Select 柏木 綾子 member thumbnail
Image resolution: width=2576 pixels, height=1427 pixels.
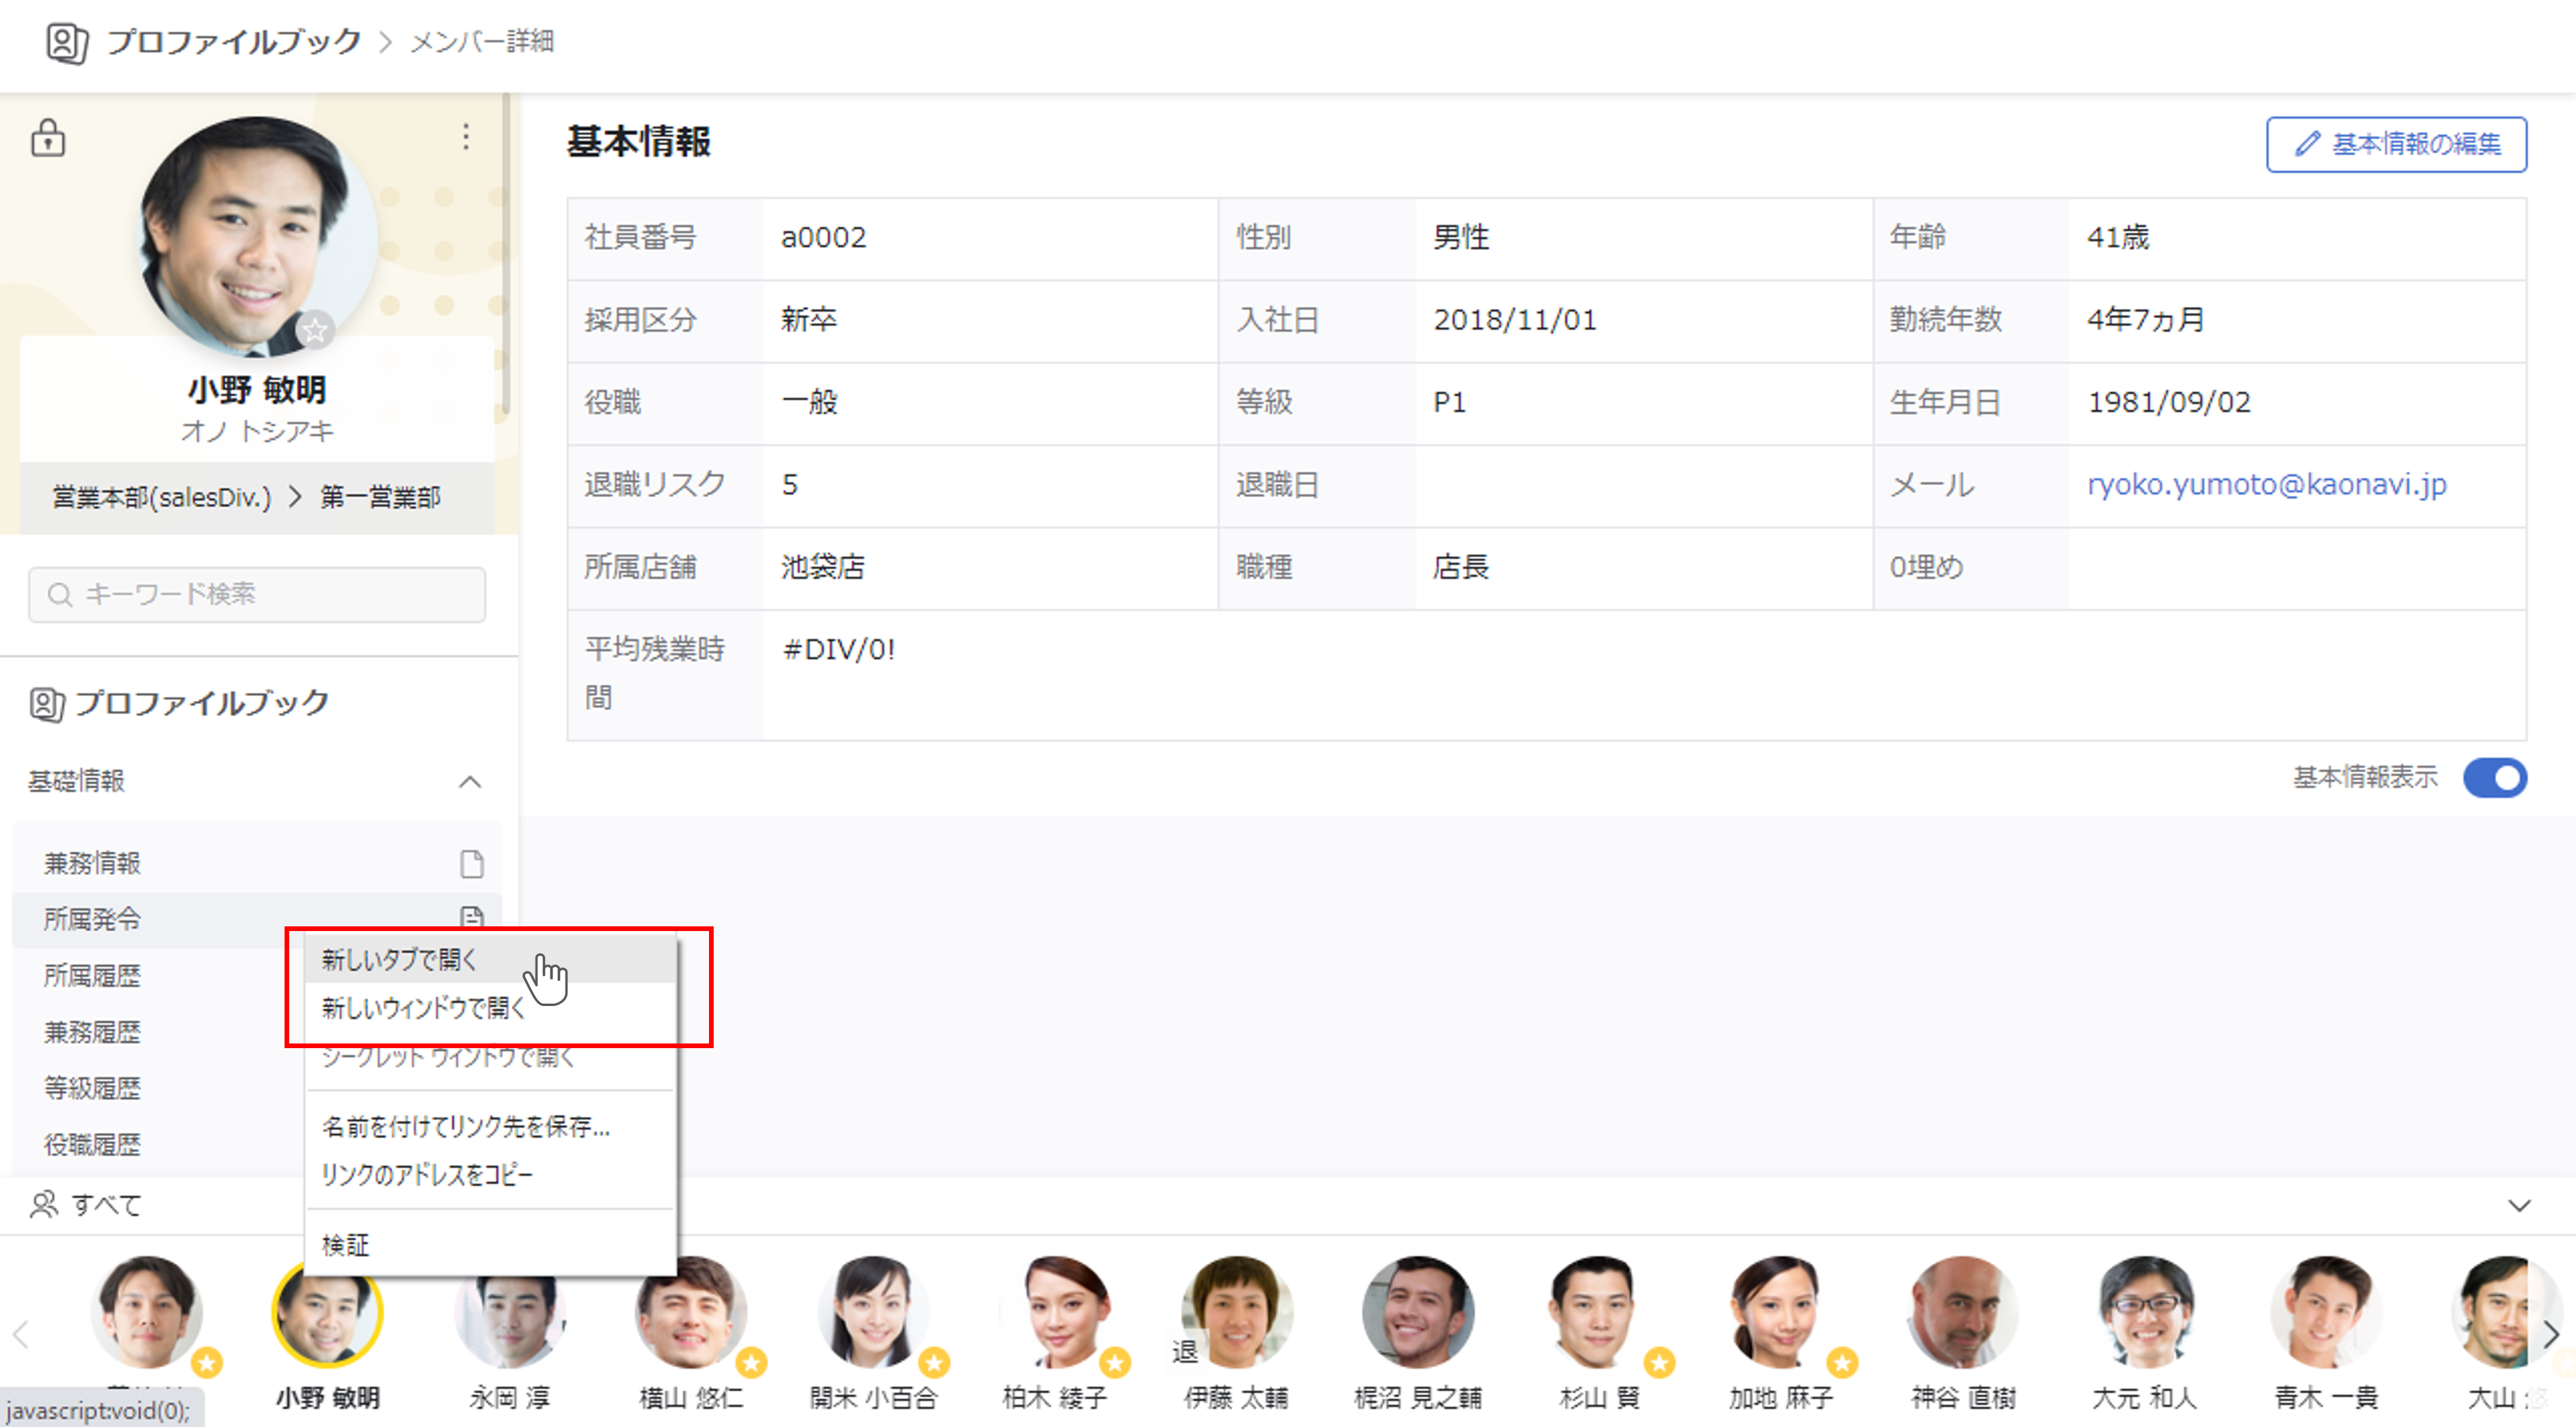[x=1055, y=1312]
